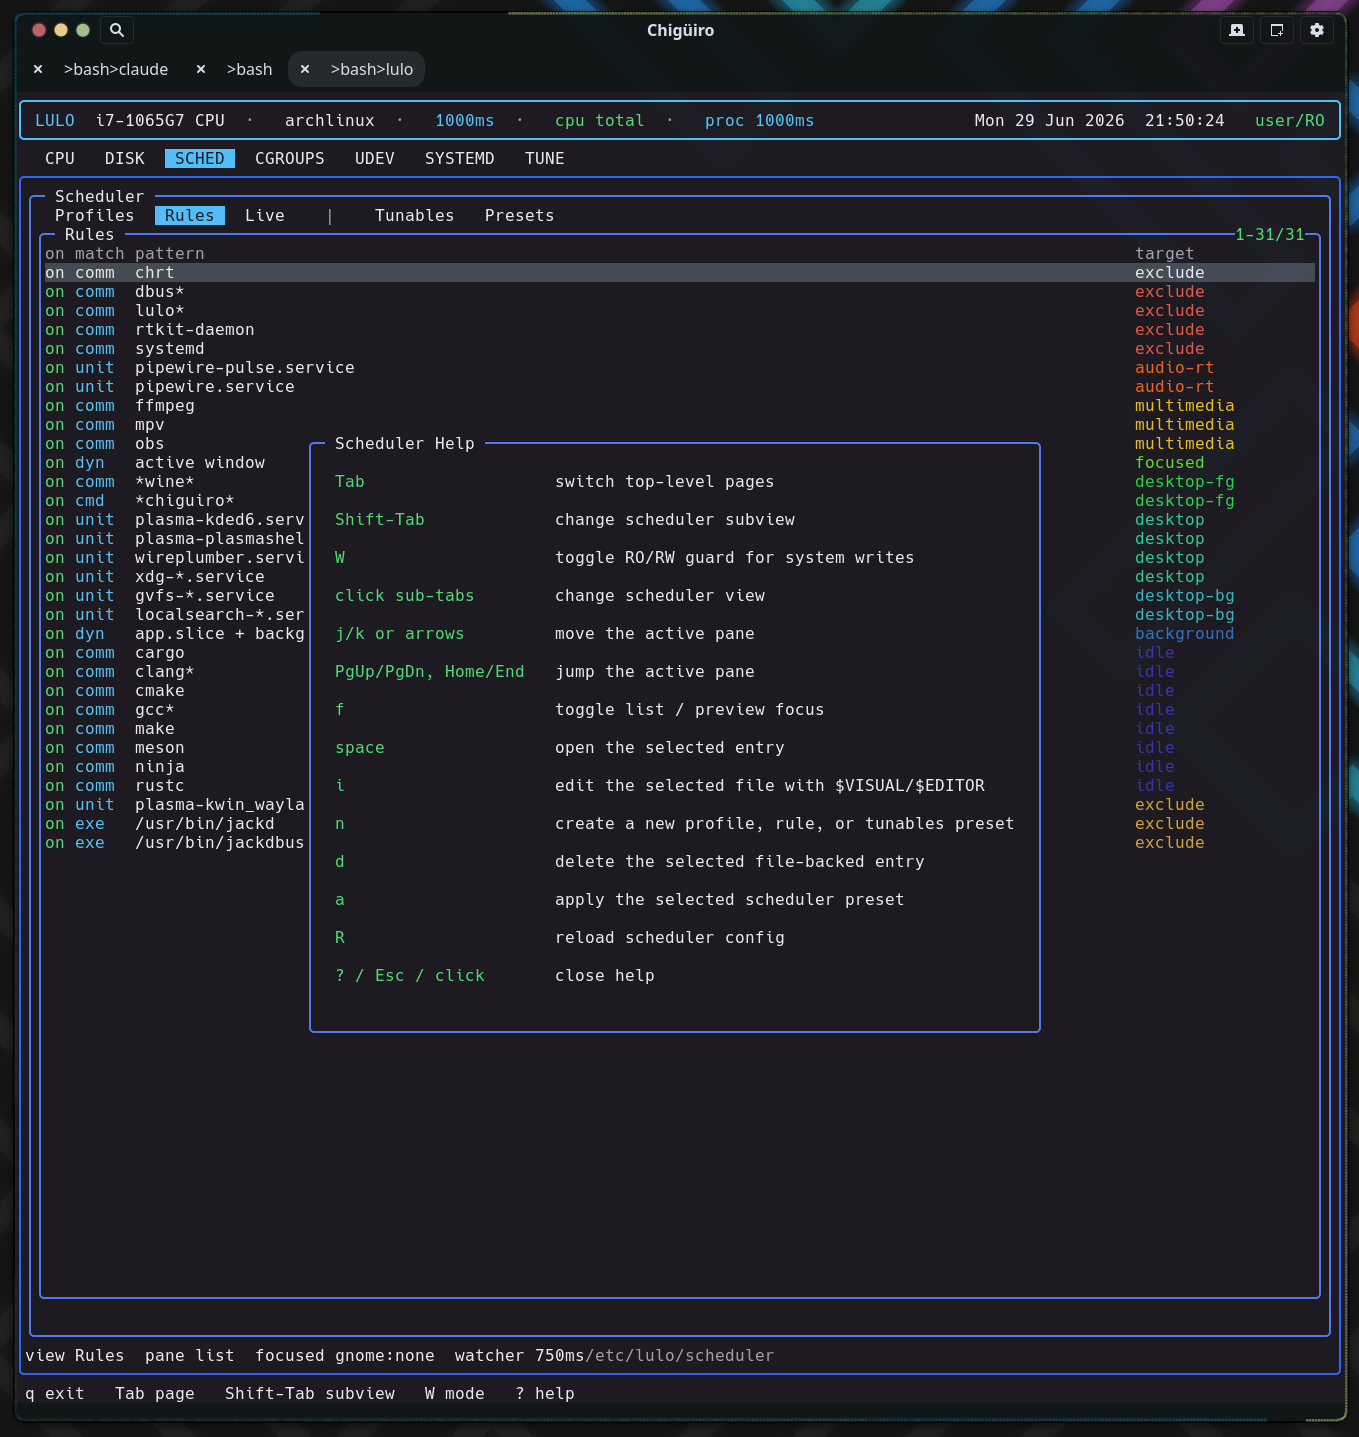Click the focused target value
This screenshot has height=1437, width=1359.
tap(1170, 462)
